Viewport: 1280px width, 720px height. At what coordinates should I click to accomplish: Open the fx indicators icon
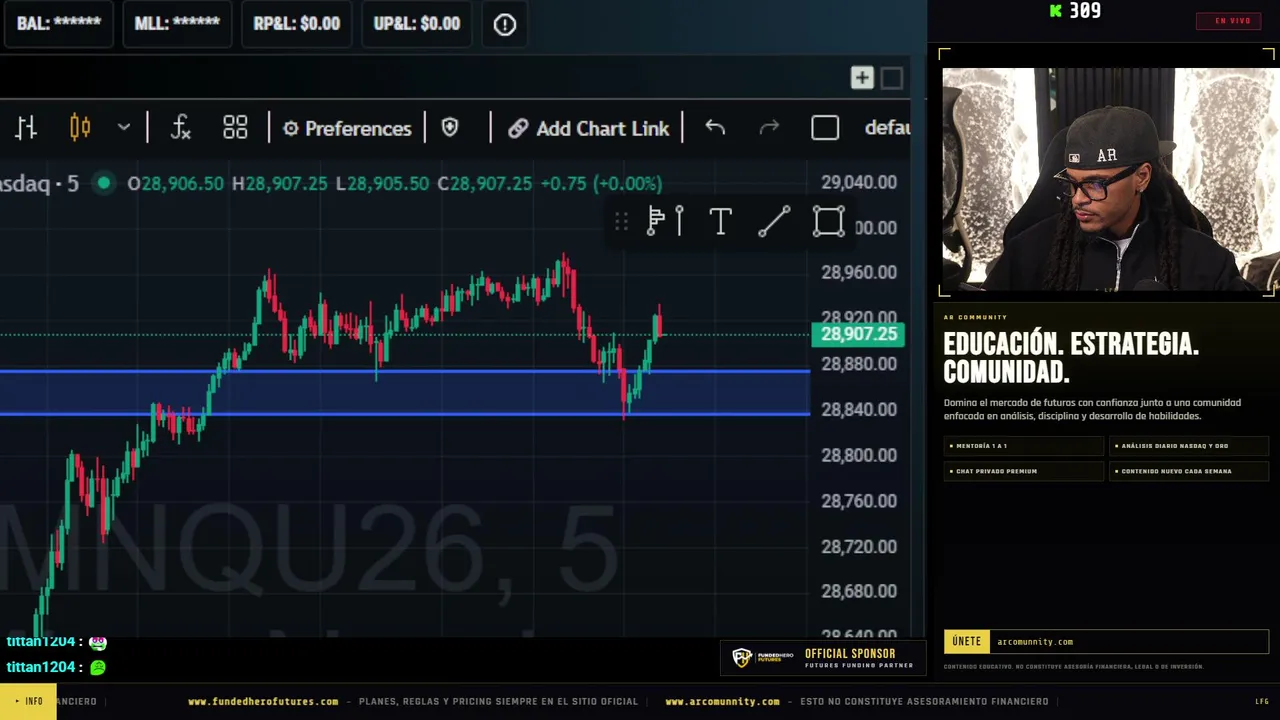(x=180, y=128)
